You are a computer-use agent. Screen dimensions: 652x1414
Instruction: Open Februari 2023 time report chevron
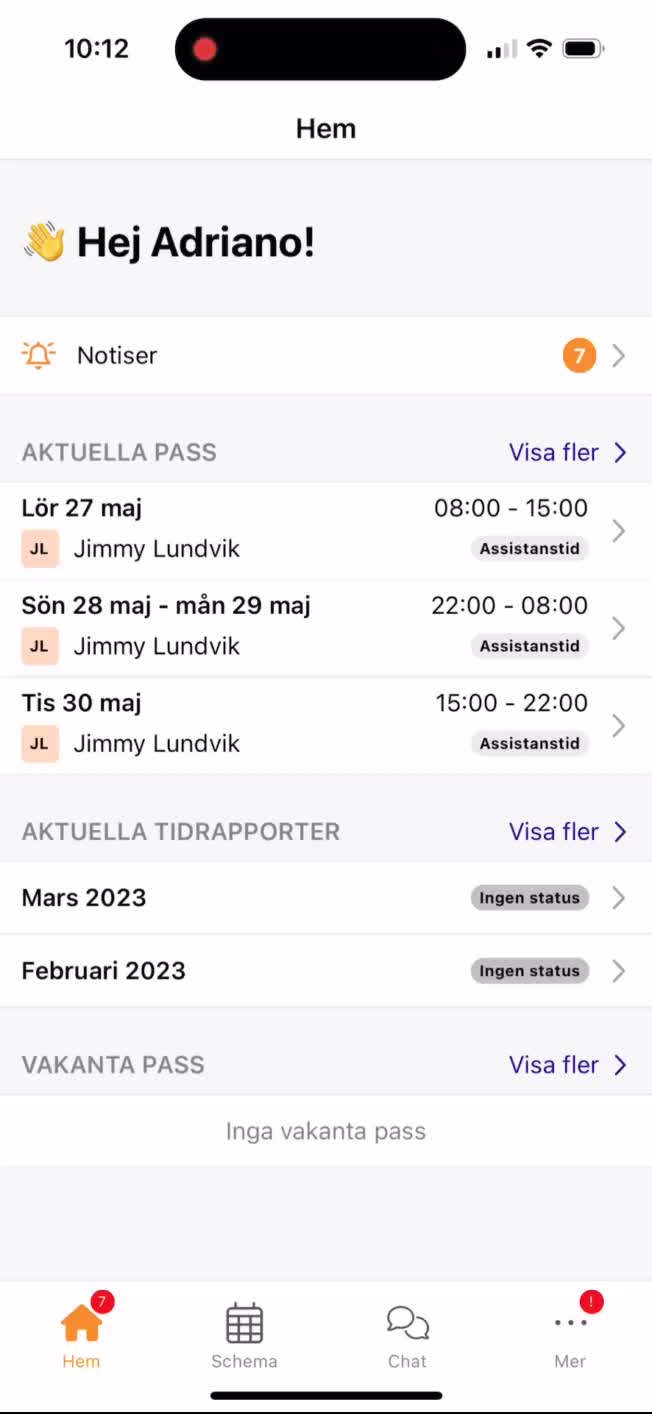[619, 971]
